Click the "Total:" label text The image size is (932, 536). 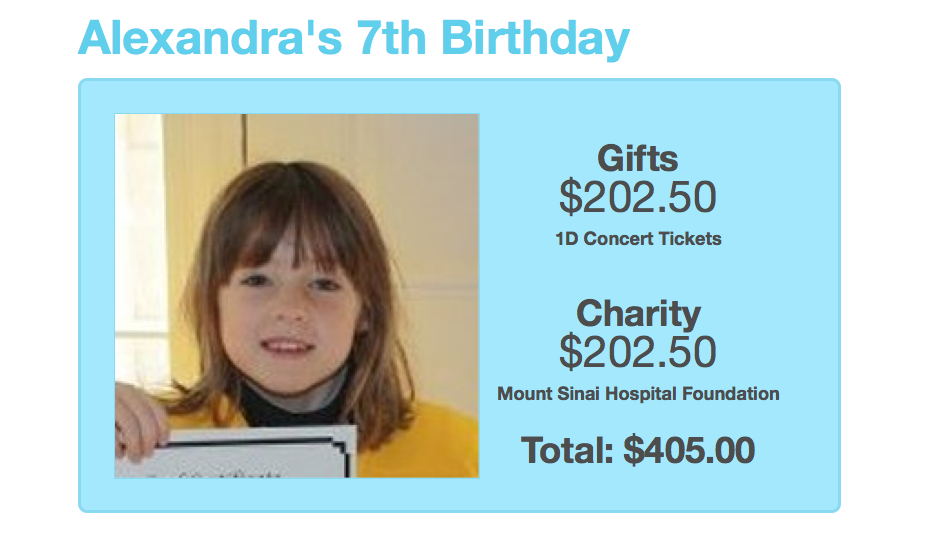568,451
